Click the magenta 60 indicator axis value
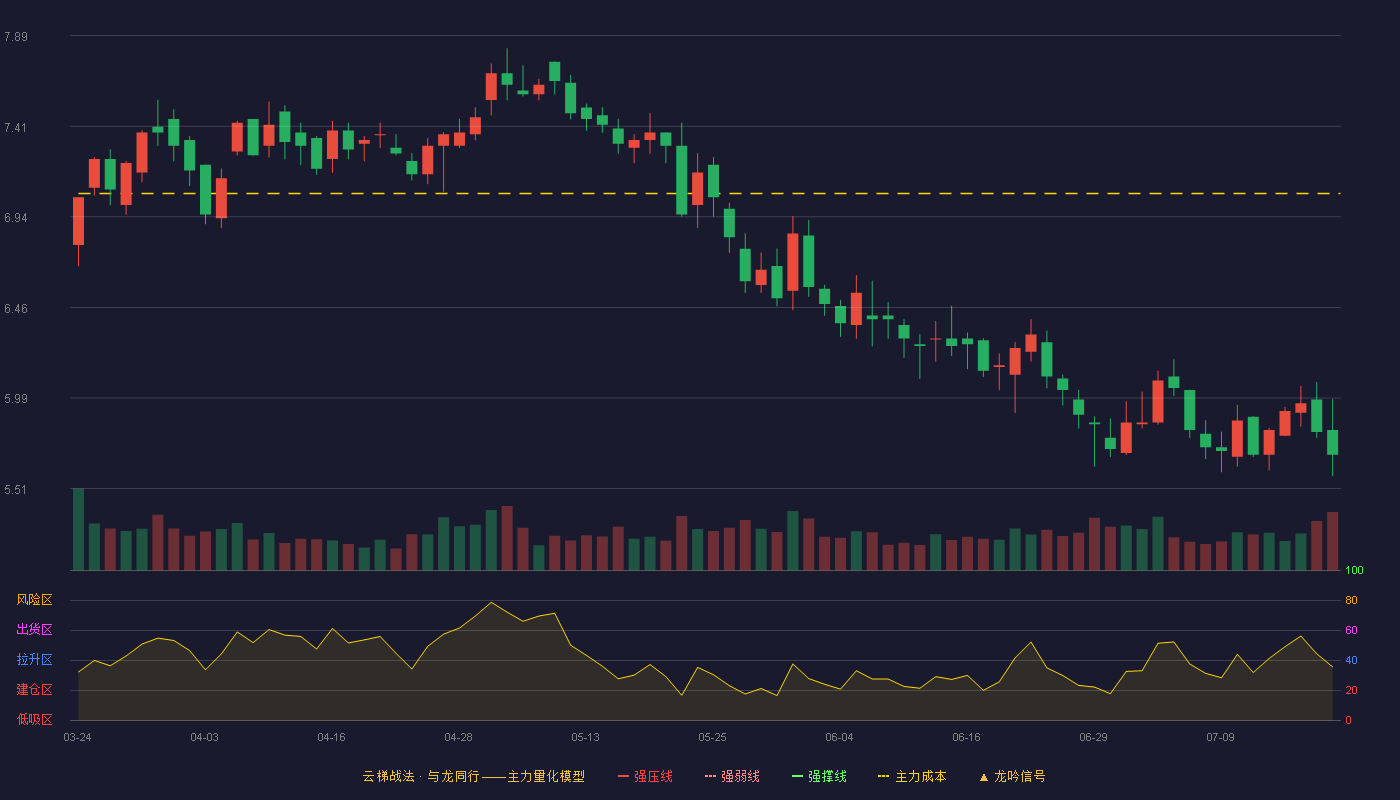This screenshot has height=800, width=1400. (x=1351, y=631)
